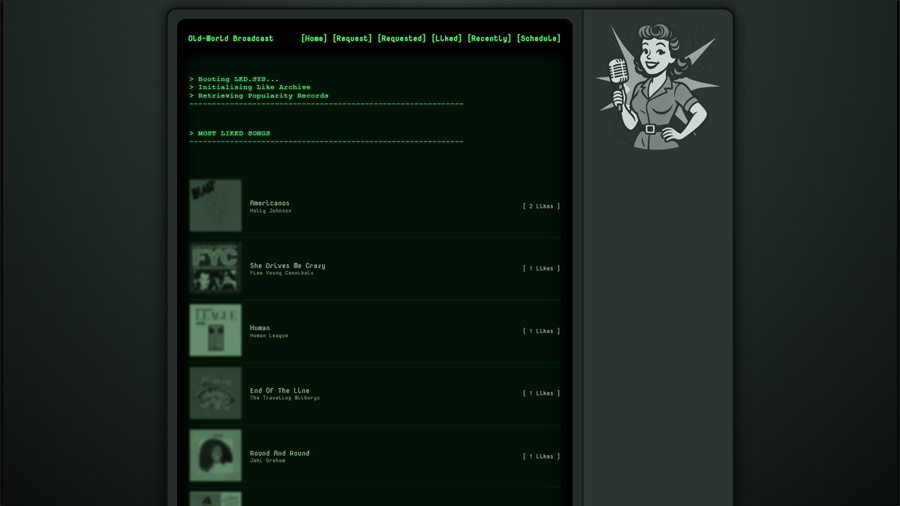Click the End Of The Line title
This screenshot has height=506, width=900.
pos(280,391)
